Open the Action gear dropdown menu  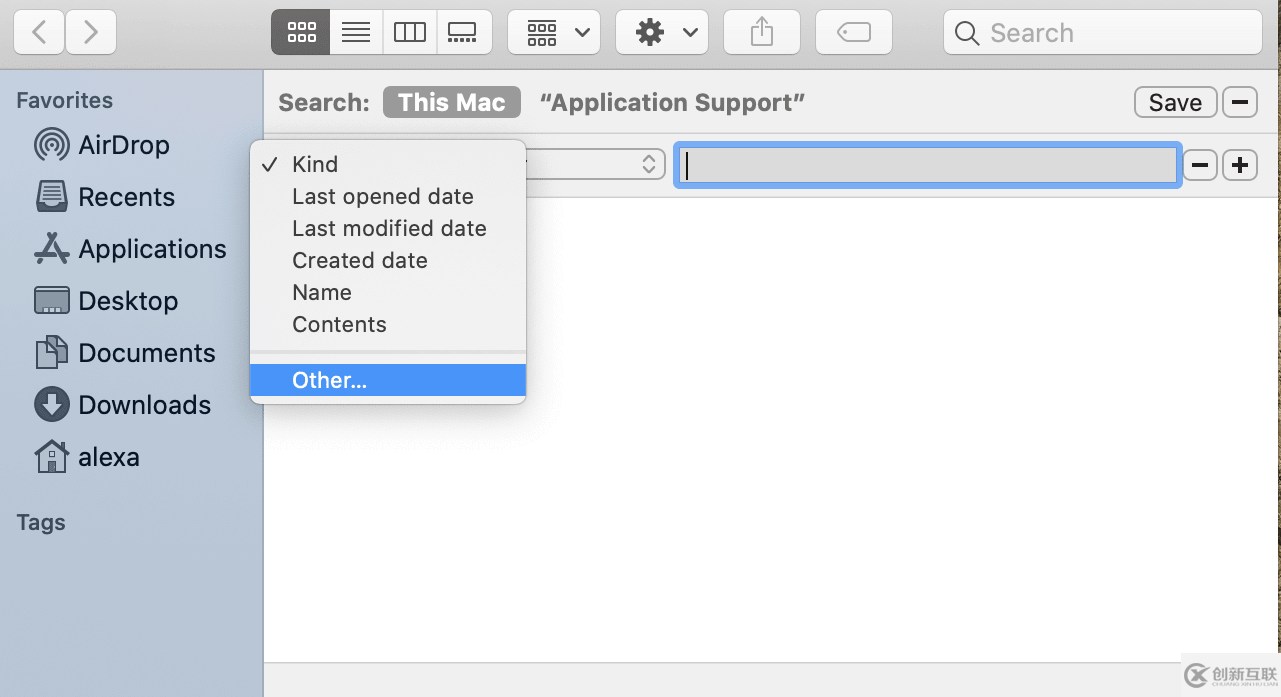click(x=662, y=33)
